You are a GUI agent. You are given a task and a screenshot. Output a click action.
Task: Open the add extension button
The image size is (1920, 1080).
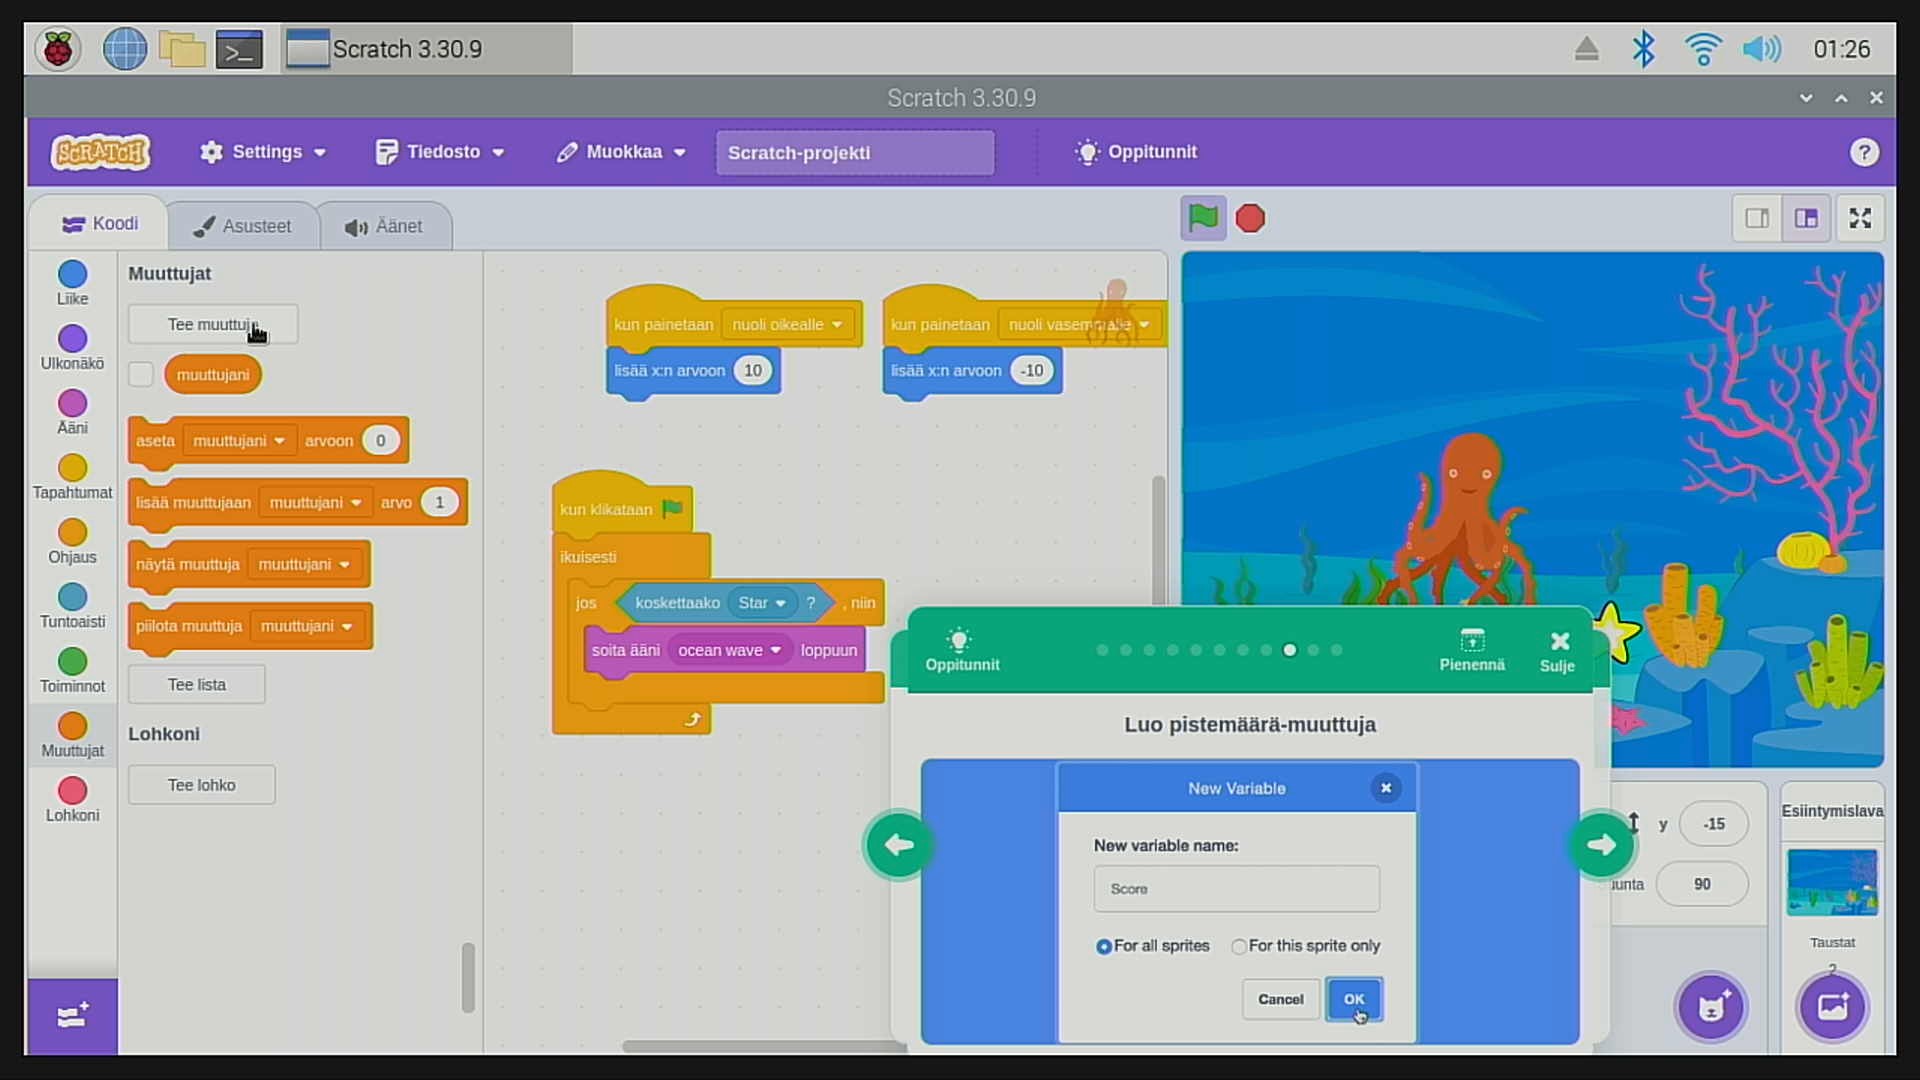(x=72, y=1017)
